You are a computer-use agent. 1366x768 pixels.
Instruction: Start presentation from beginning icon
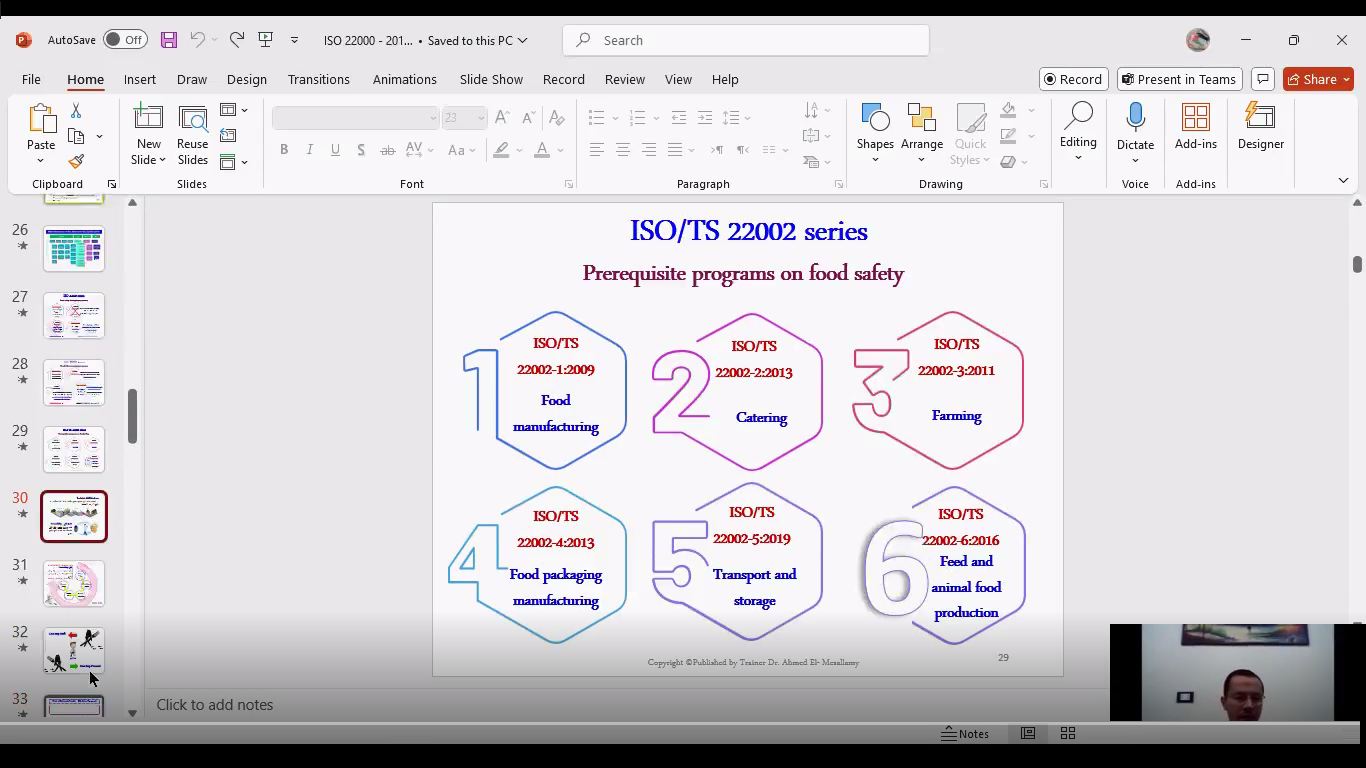coord(266,40)
